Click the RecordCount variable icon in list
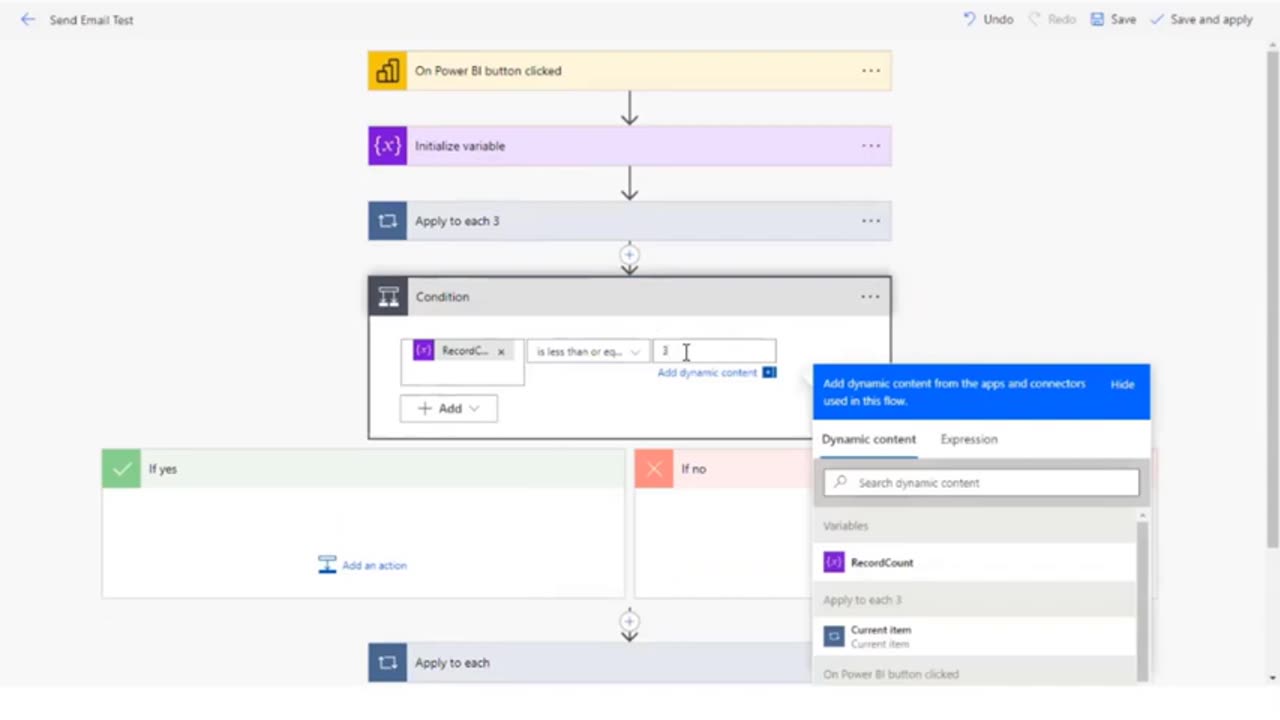Viewport: 1280px width, 720px height. (x=834, y=563)
